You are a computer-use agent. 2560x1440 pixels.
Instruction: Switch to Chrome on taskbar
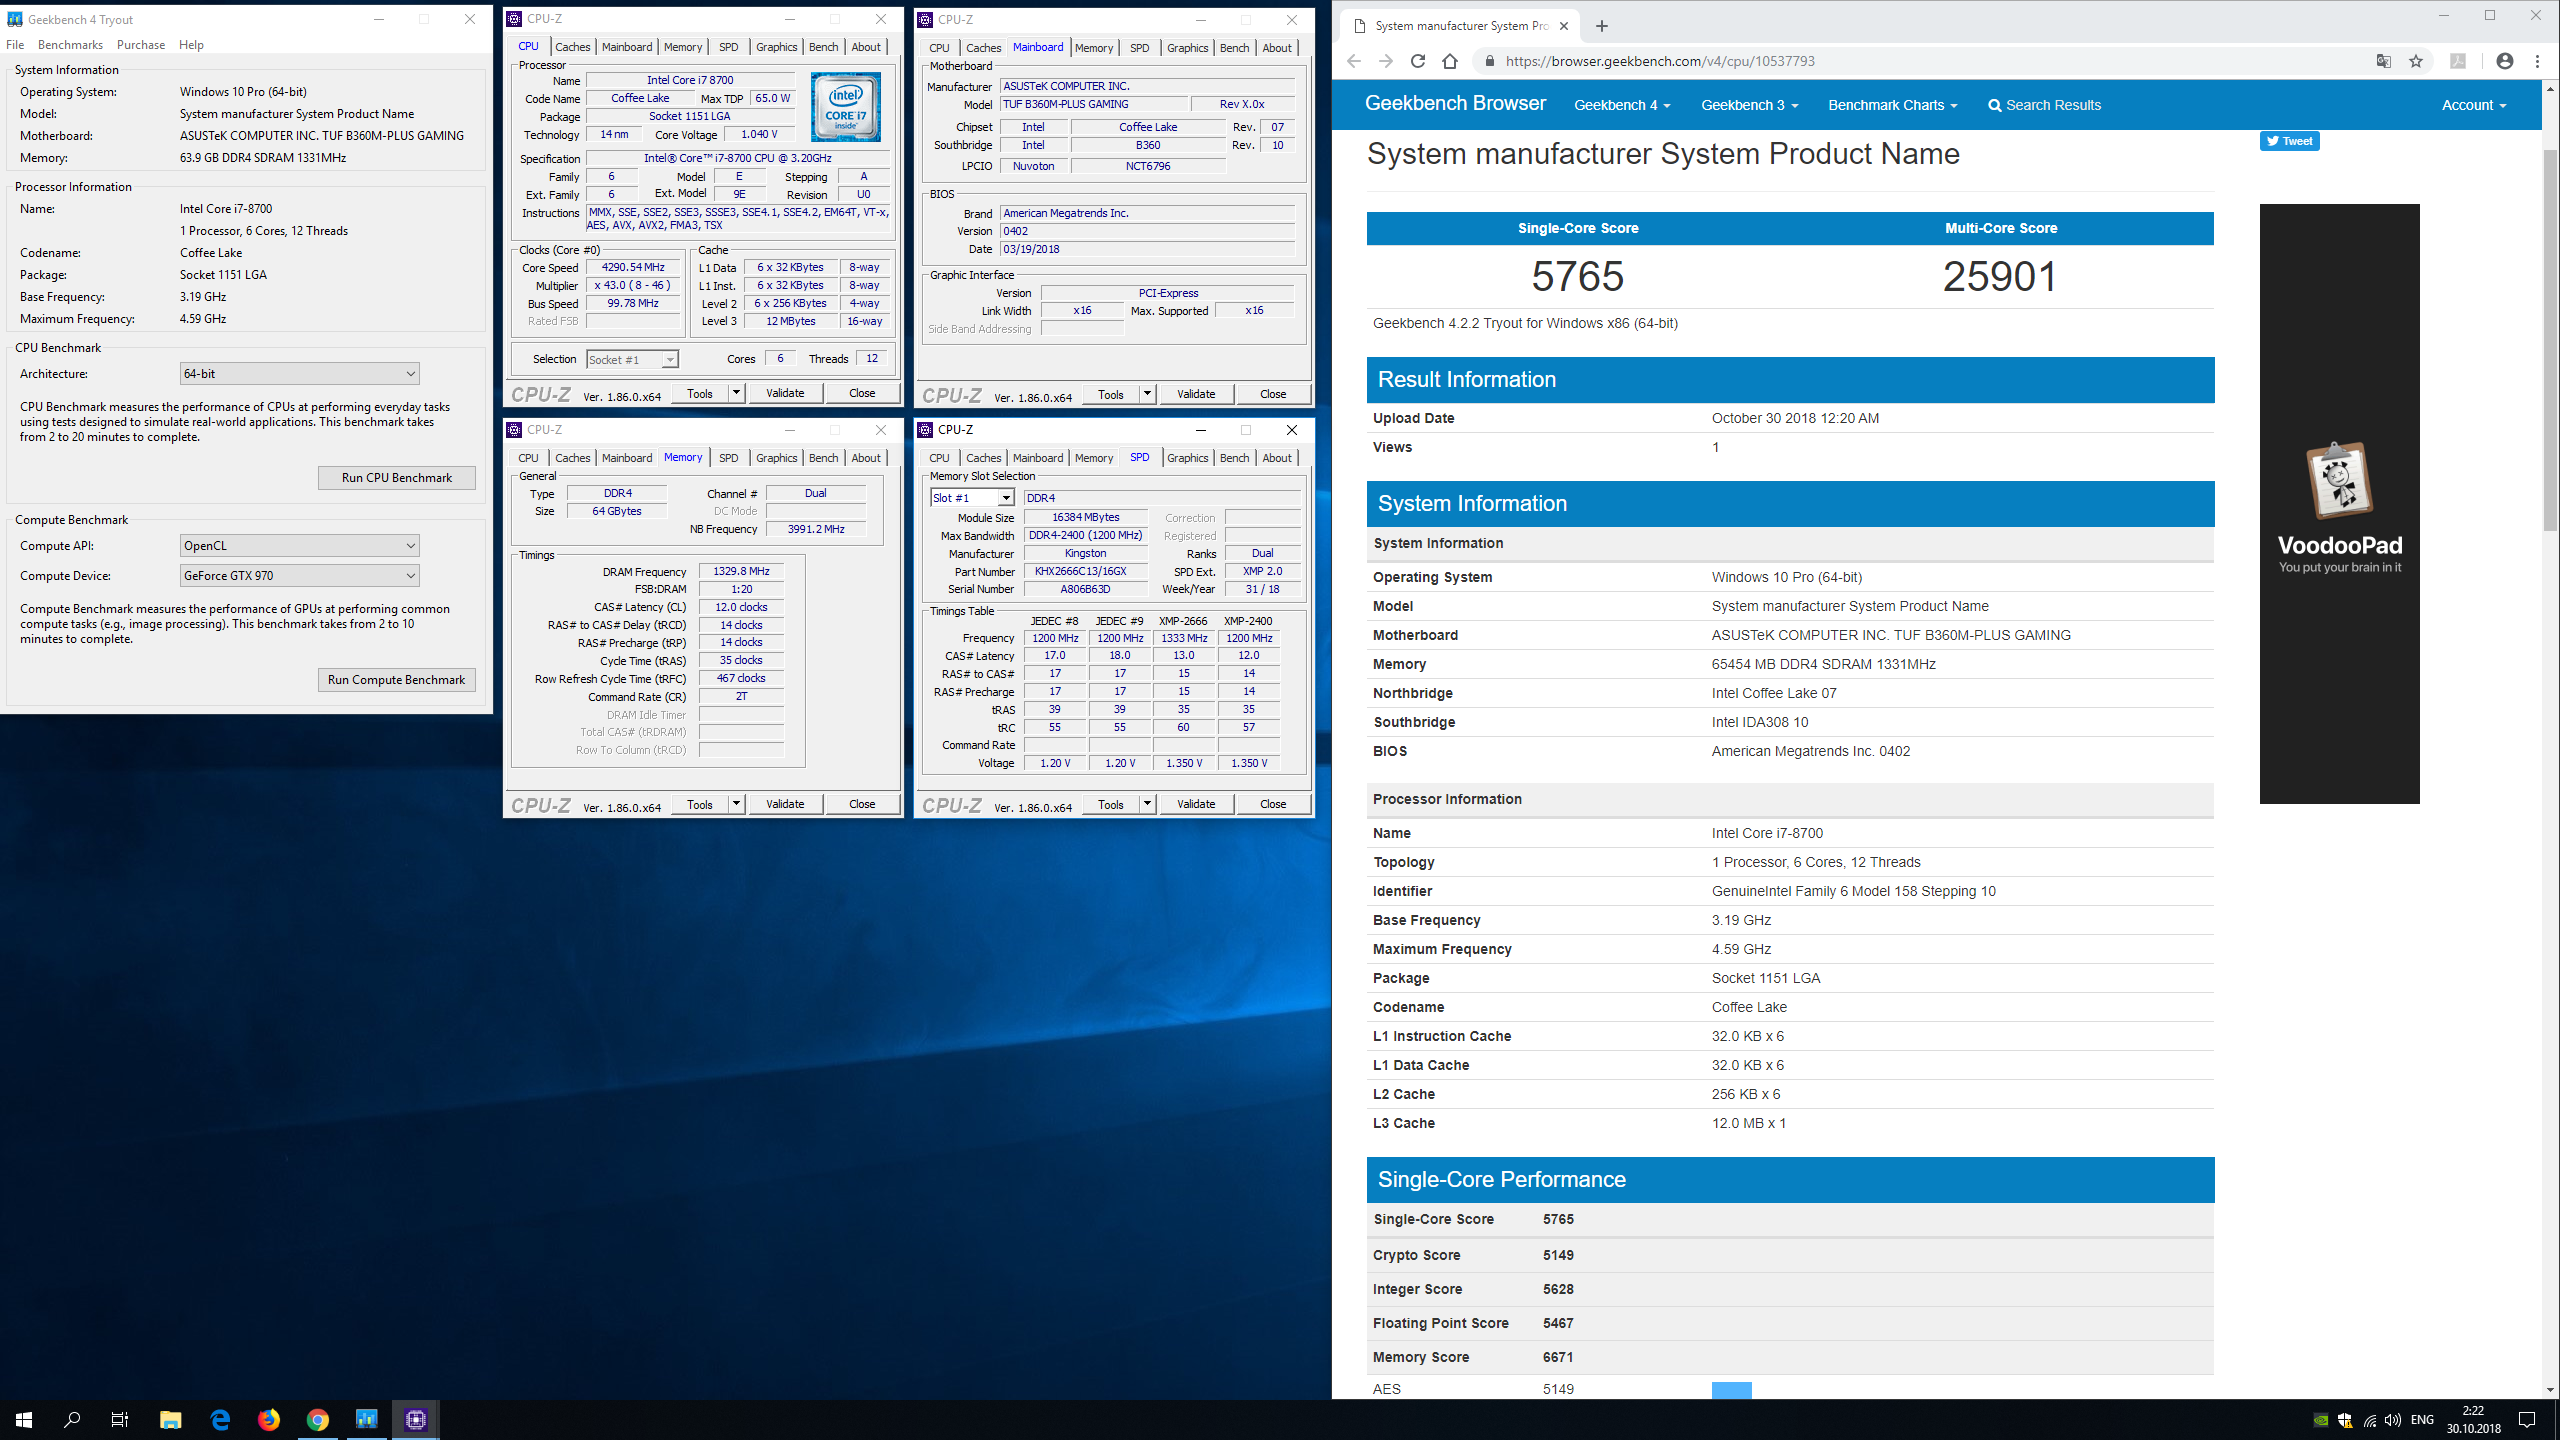click(318, 1419)
